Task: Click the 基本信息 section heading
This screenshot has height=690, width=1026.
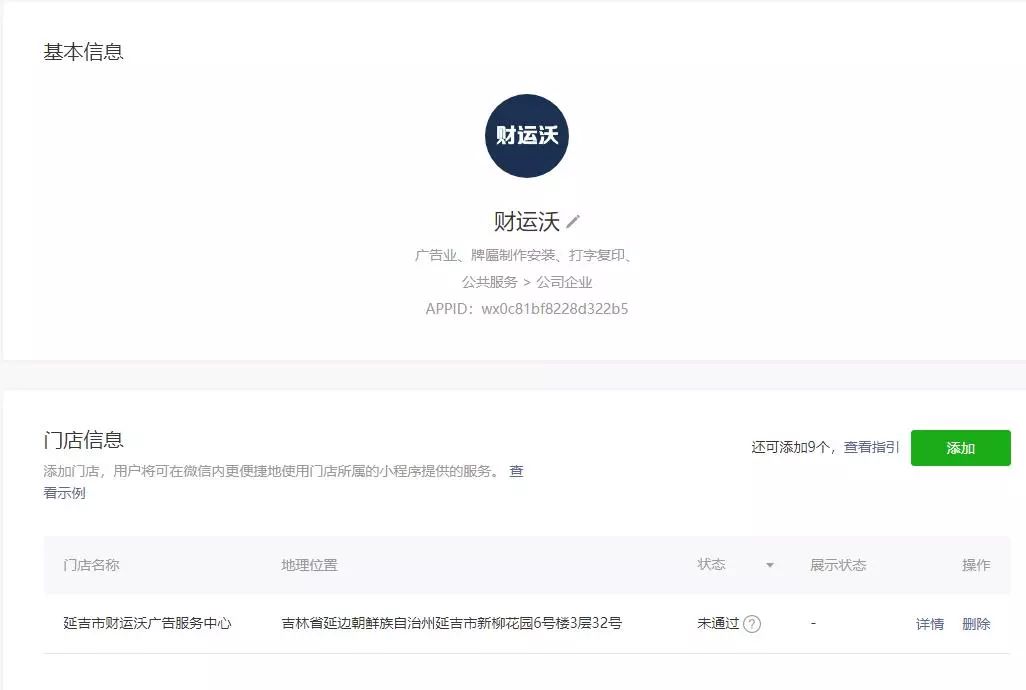Action: point(84,52)
